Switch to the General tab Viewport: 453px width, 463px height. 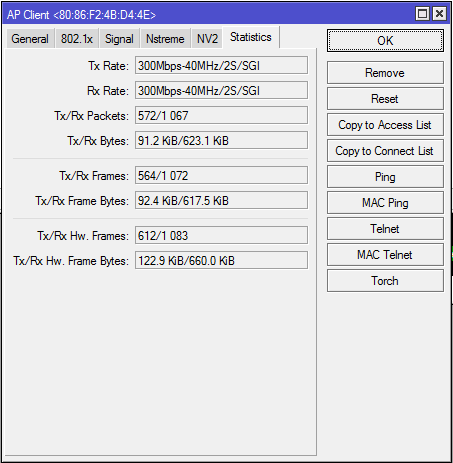[30, 39]
